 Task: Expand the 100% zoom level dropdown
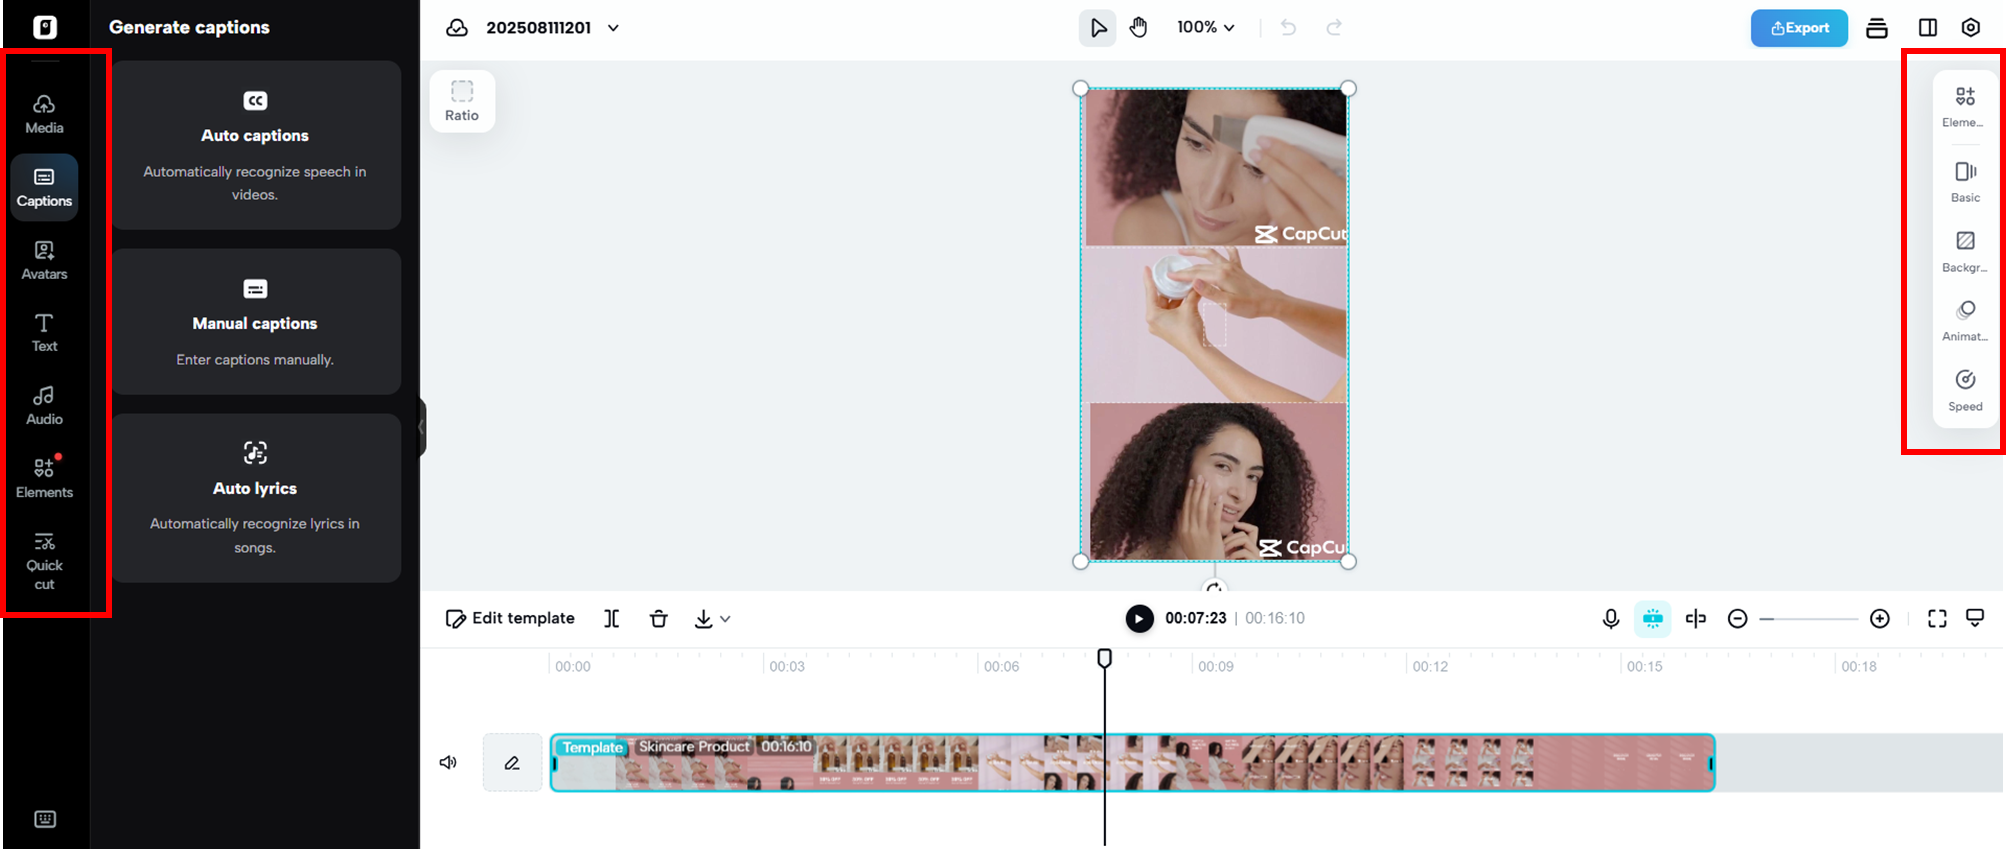coord(1205,28)
